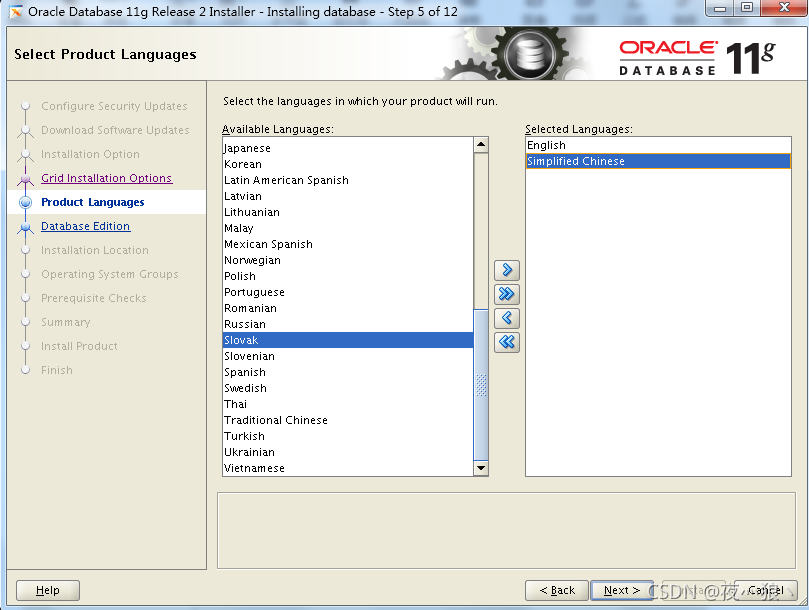Viewport: 809px width, 610px height.
Task: Maximize the installer window
Action: tap(747, 8)
